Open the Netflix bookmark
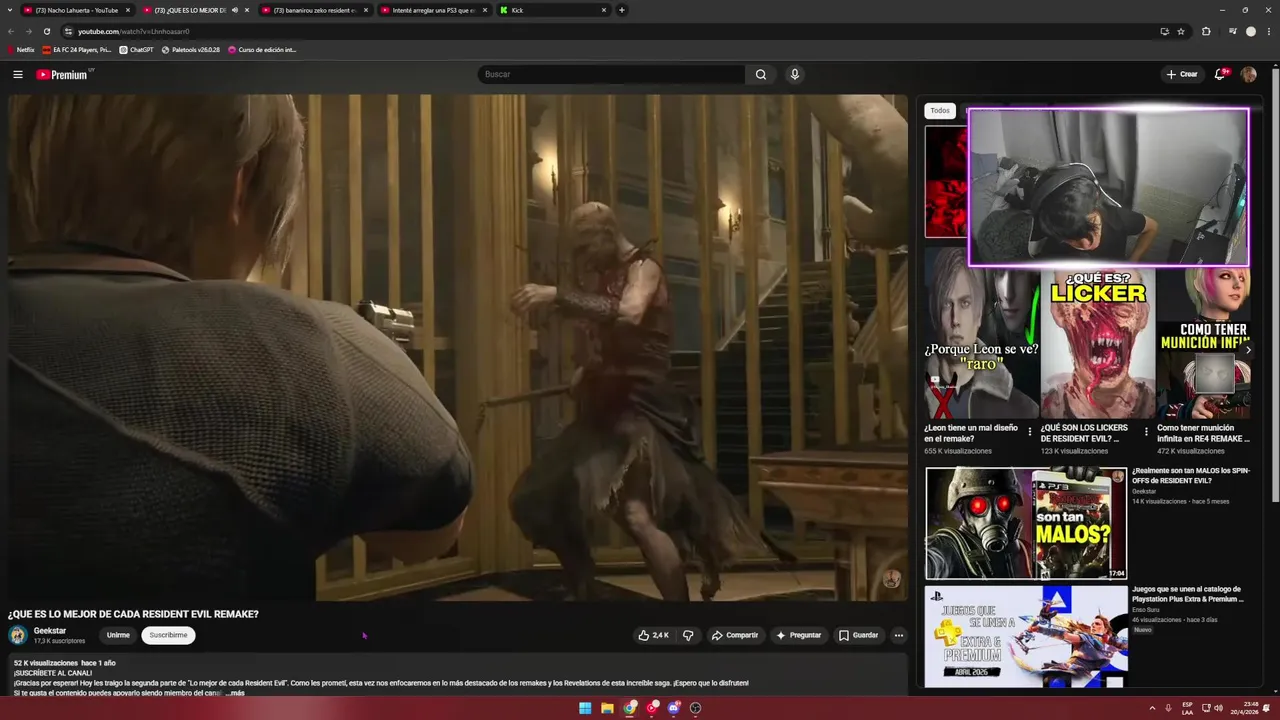This screenshot has height=720, width=1280. tap(20, 49)
